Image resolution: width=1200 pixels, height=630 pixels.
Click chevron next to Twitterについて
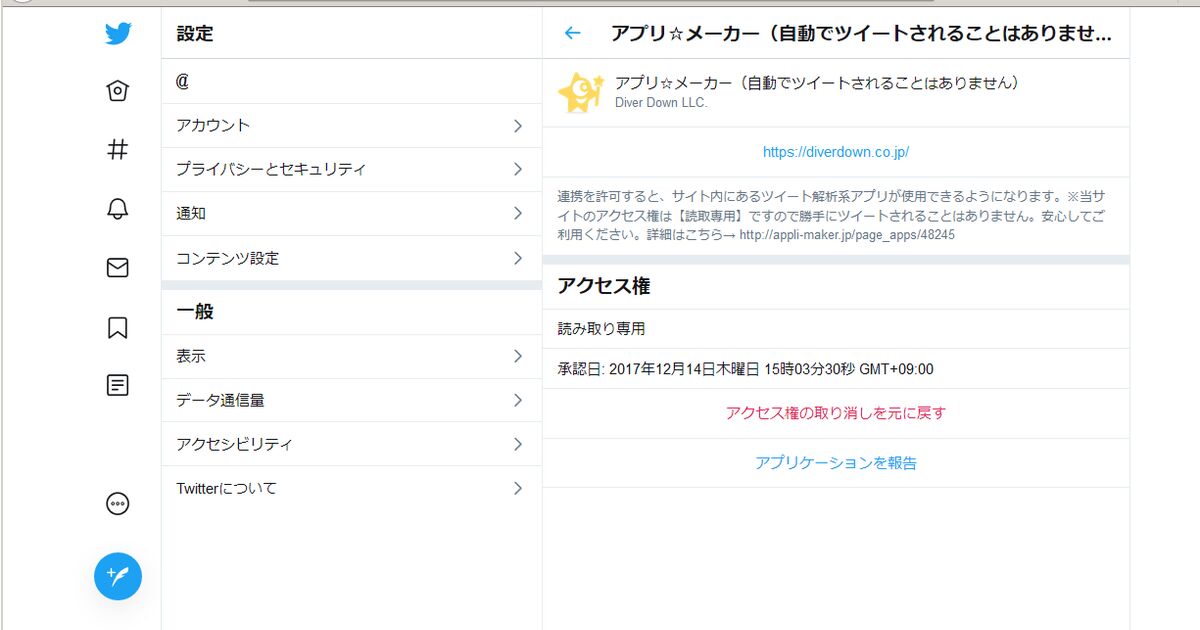click(x=518, y=488)
